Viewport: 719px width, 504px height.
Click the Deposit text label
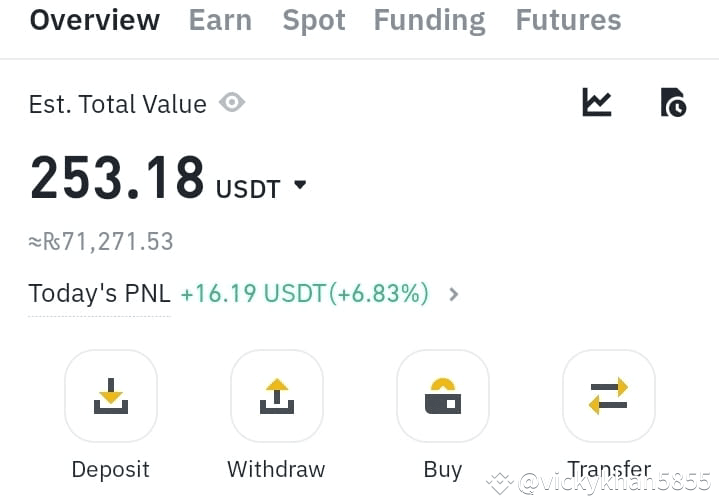coord(111,470)
